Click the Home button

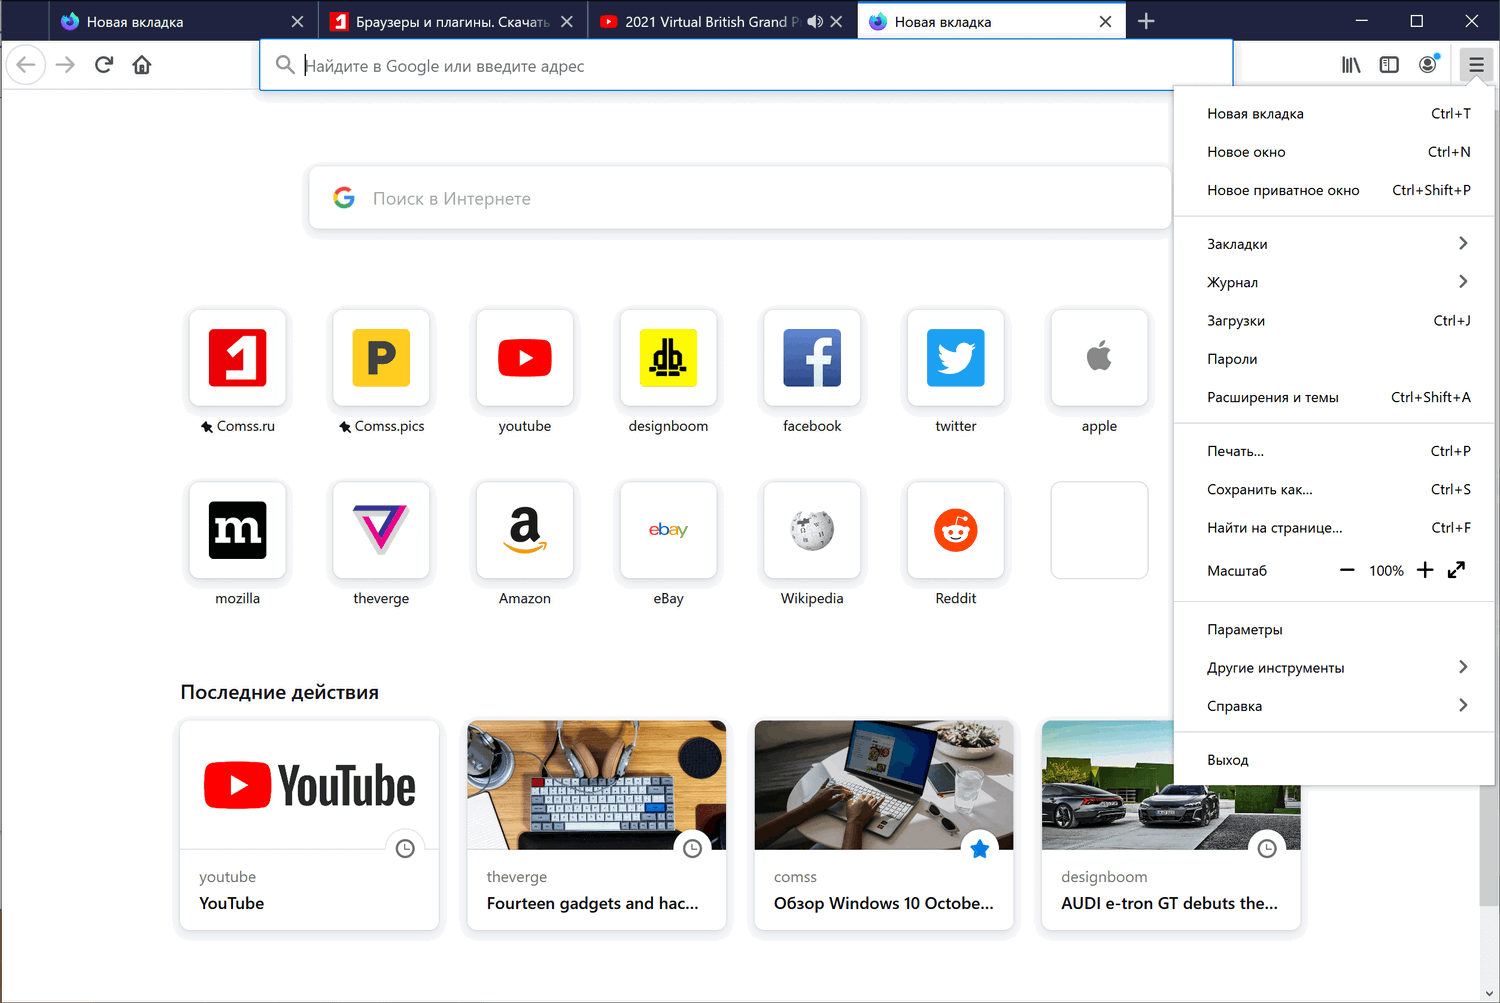pyautogui.click(x=141, y=64)
